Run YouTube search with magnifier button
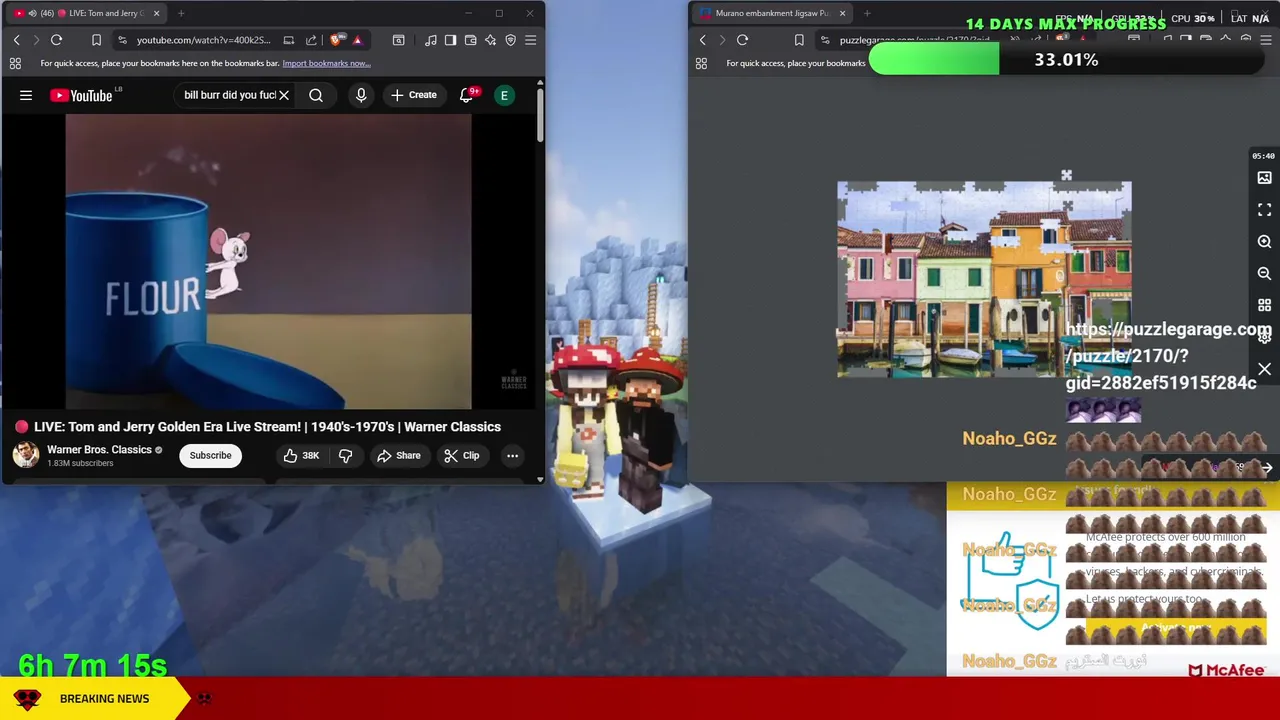Viewport: 1280px width, 720px height. click(316, 95)
